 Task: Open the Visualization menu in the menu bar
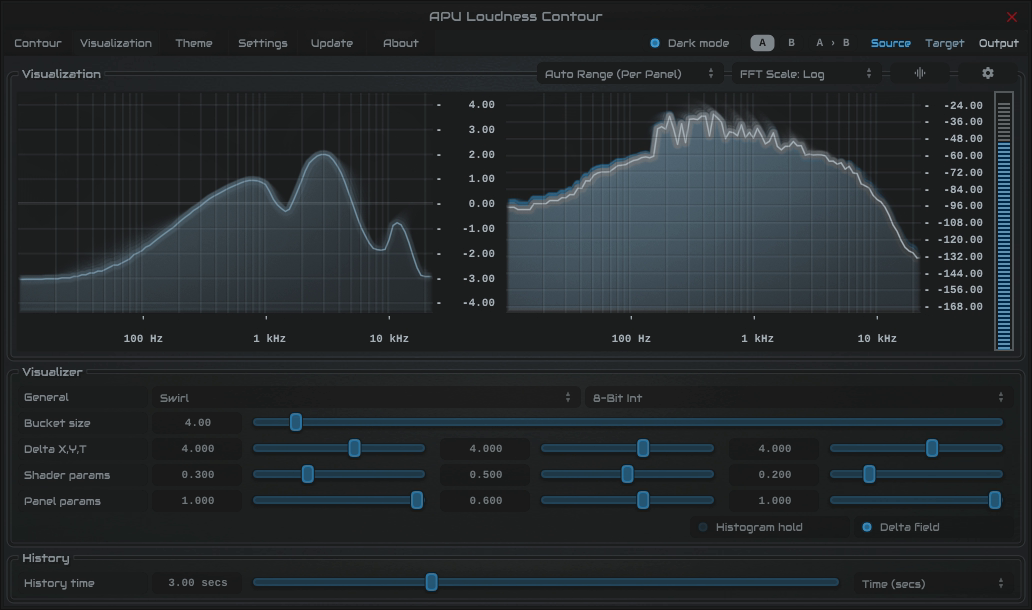pos(116,43)
